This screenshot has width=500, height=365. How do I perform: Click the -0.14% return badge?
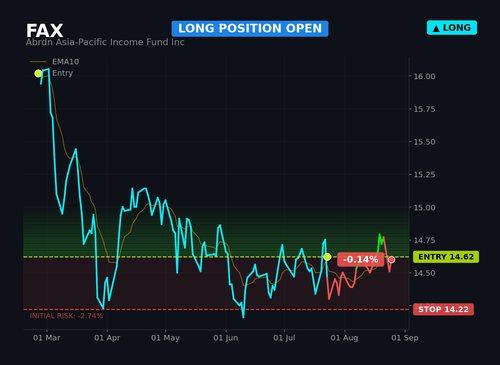click(x=361, y=259)
